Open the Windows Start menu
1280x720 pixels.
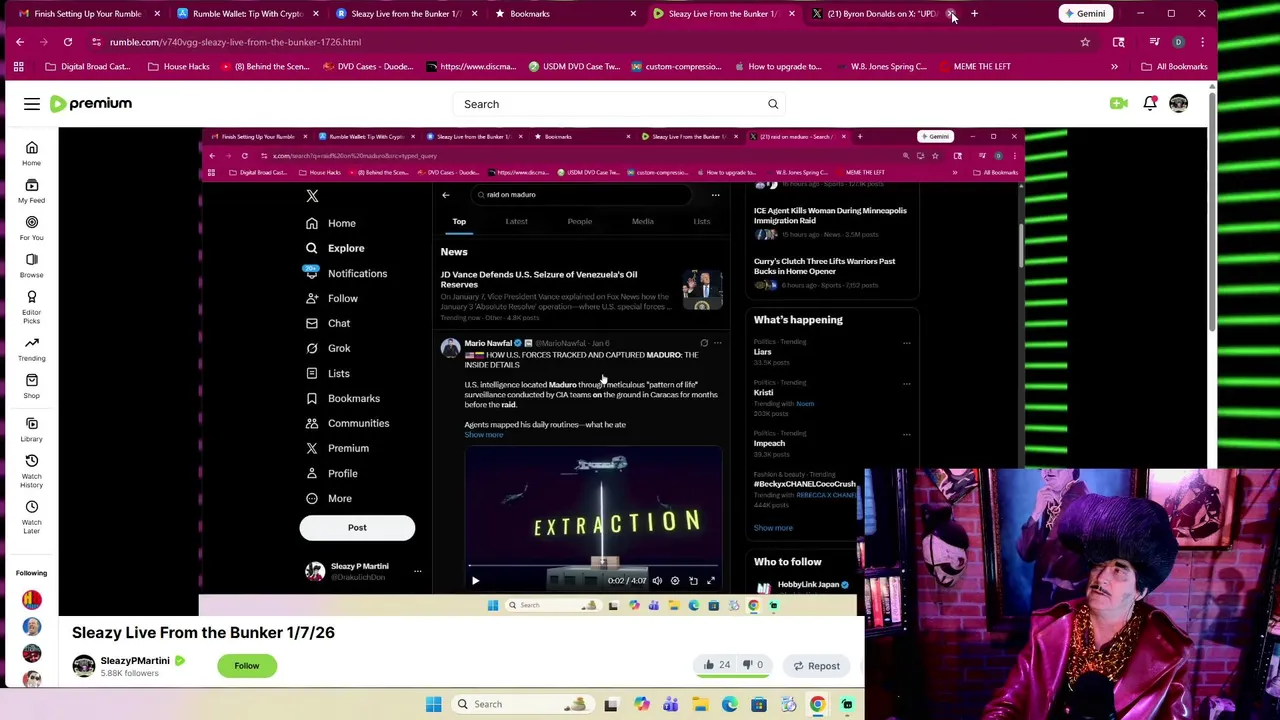[x=433, y=705]
